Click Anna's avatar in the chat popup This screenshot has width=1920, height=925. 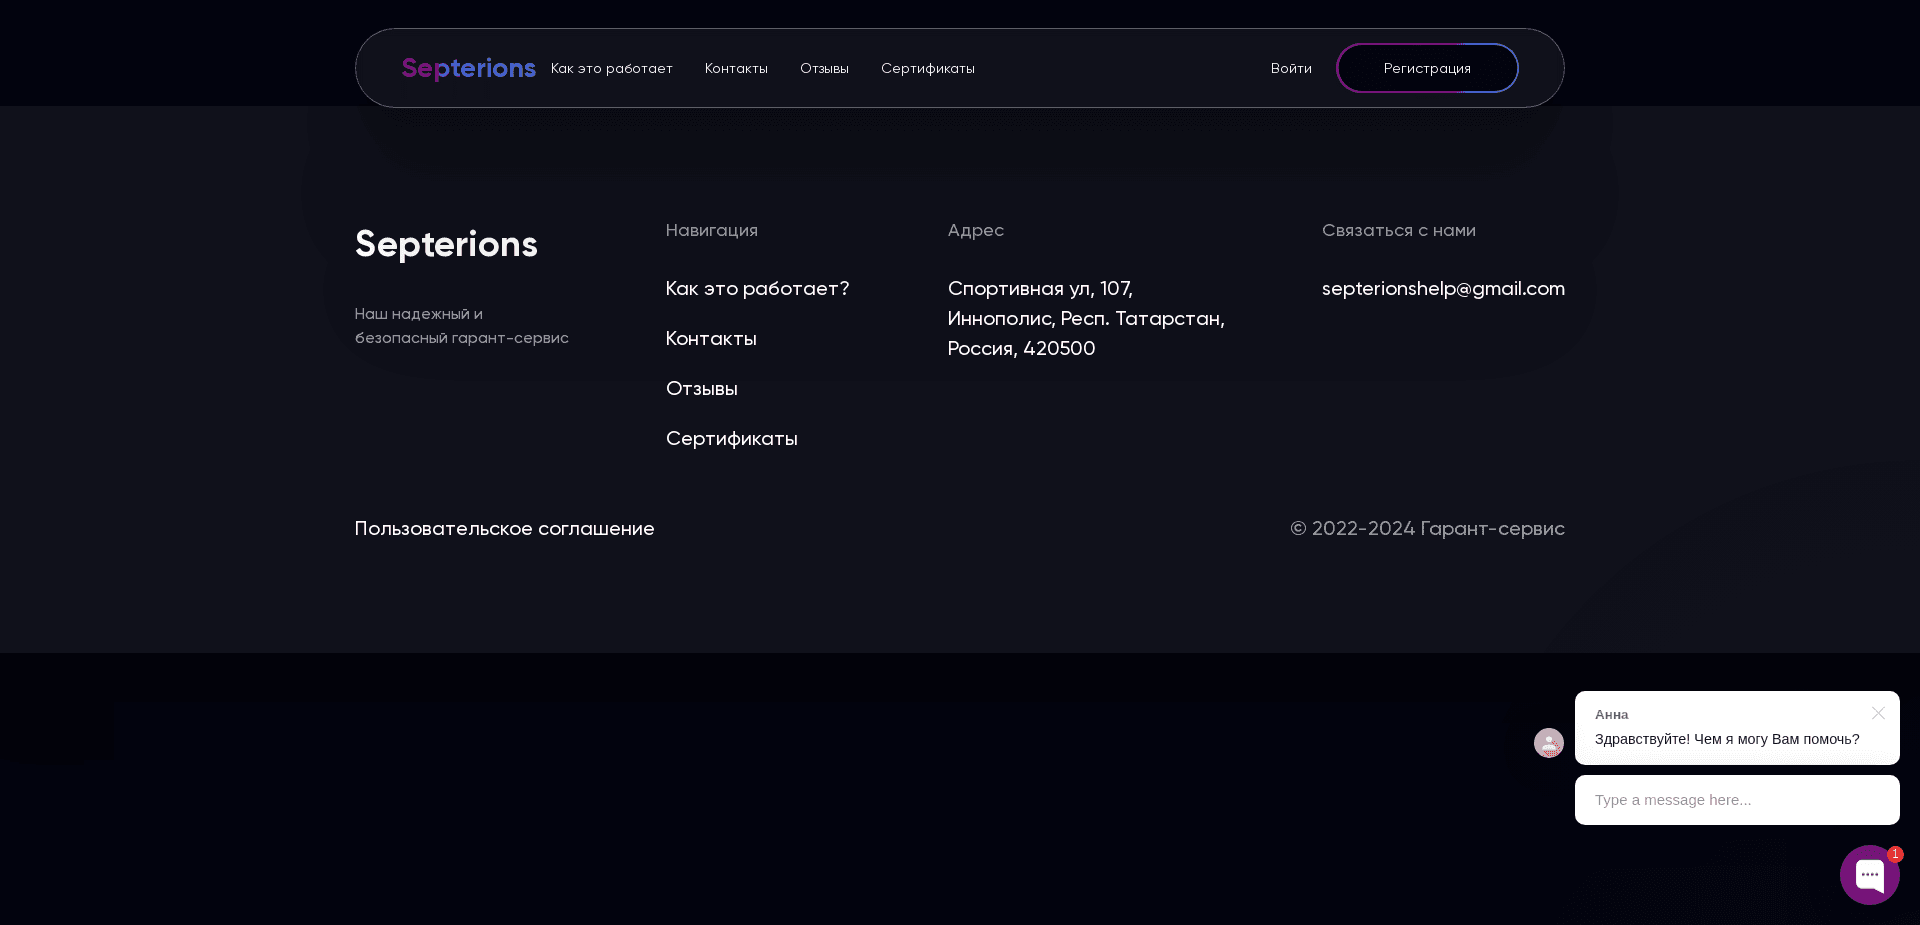[1548, 743]
